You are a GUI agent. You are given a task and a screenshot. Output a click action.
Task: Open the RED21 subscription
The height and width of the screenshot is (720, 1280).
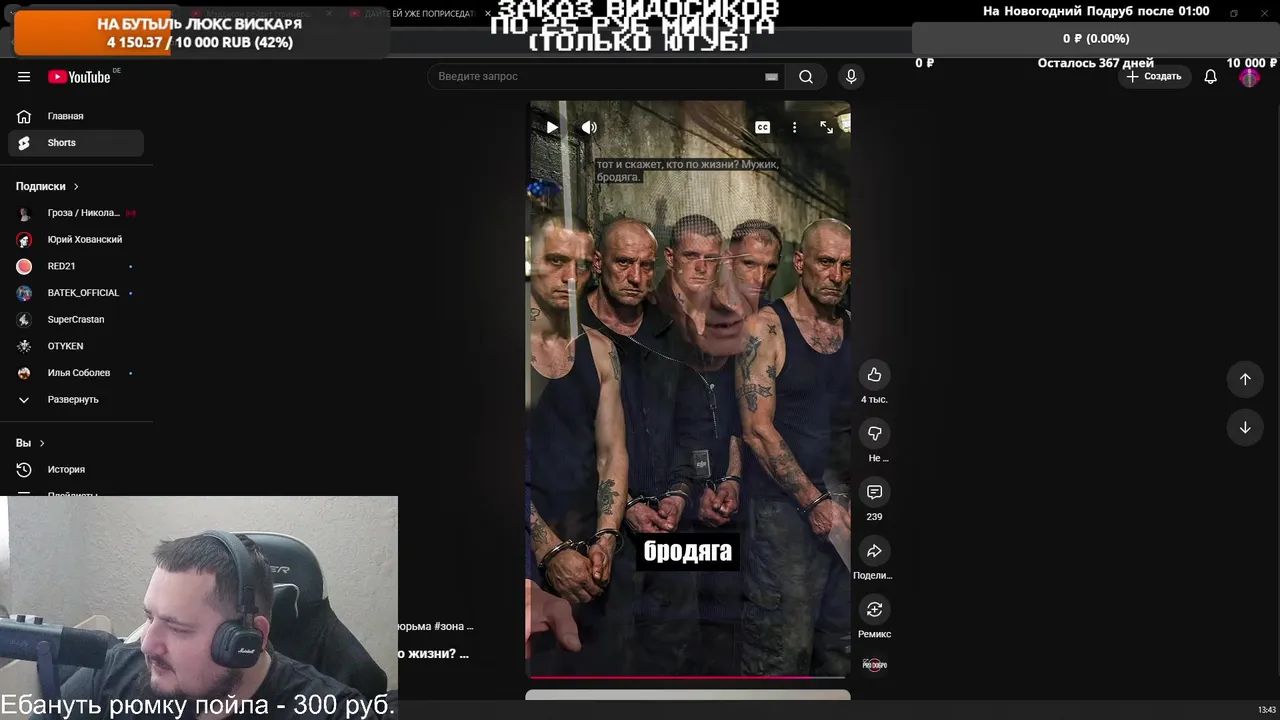(76, 266)
